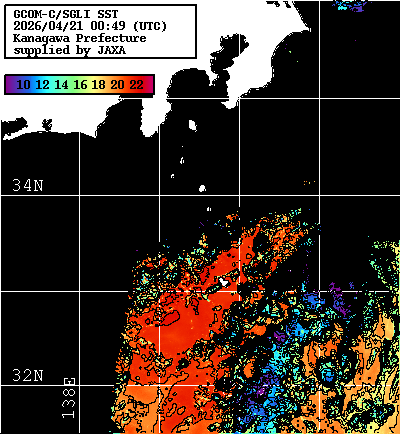
Task: Click the 20 mark on the color scale
Action: tap(118, 85)
